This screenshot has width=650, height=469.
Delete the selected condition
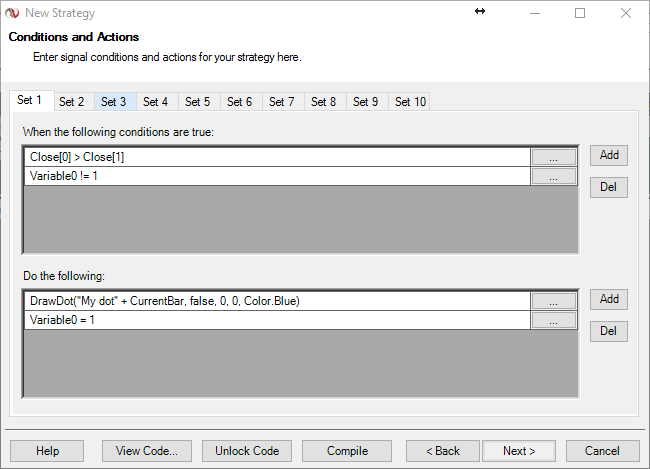pyautogui.click(x=609, y=187)
